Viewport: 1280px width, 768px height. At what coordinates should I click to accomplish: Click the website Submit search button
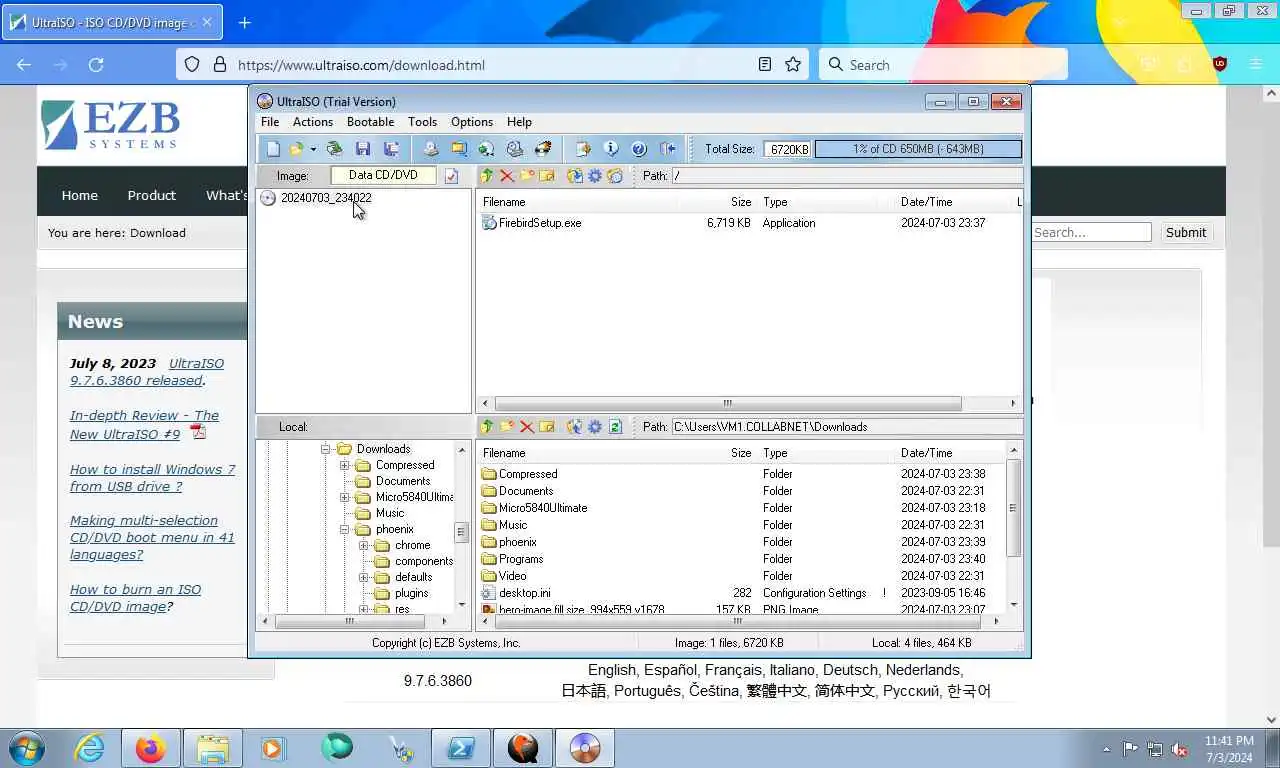pyautogui.click(x=1186, y=232)
